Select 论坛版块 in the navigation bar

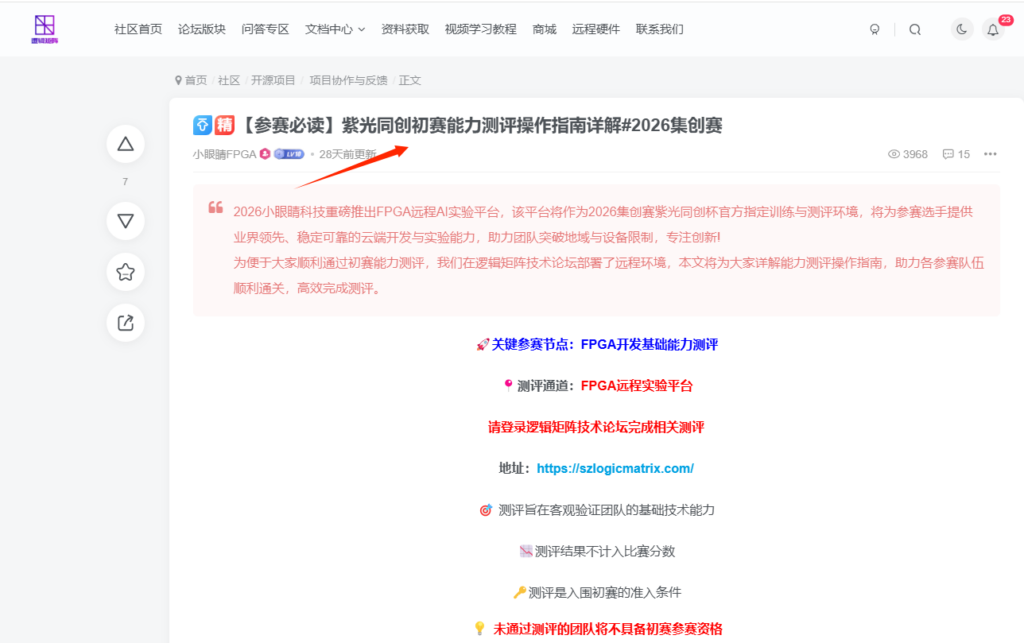coord(203,29)
